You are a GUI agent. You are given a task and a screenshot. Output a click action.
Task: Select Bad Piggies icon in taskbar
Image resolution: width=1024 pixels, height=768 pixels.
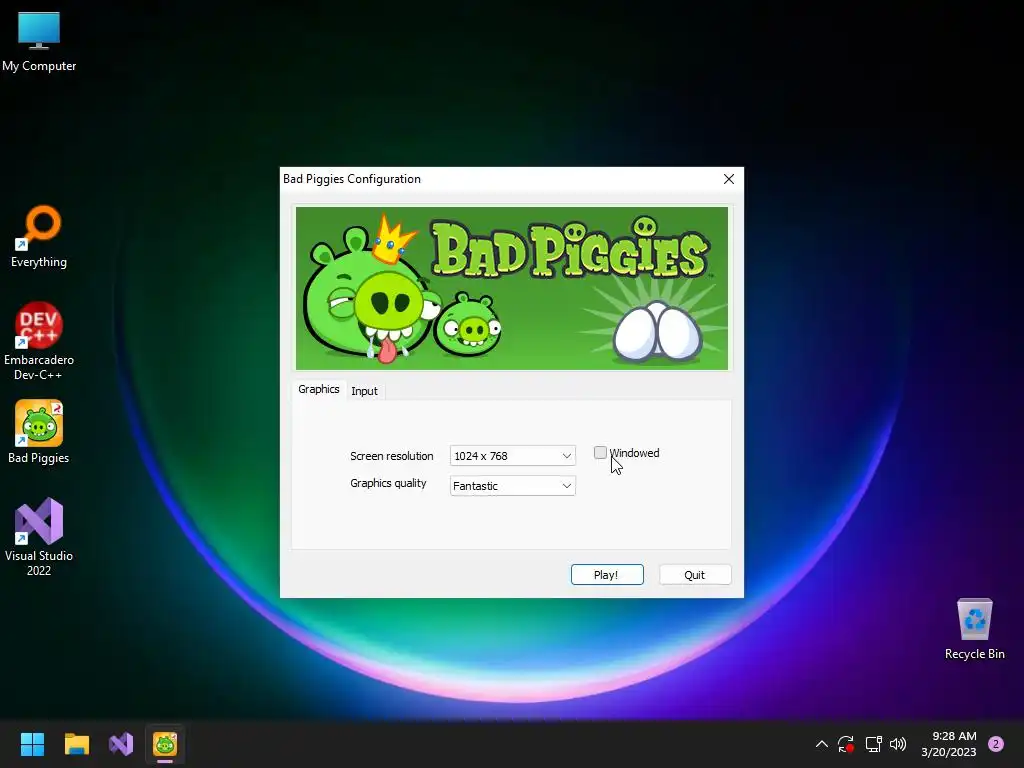(x=165, y=744)
